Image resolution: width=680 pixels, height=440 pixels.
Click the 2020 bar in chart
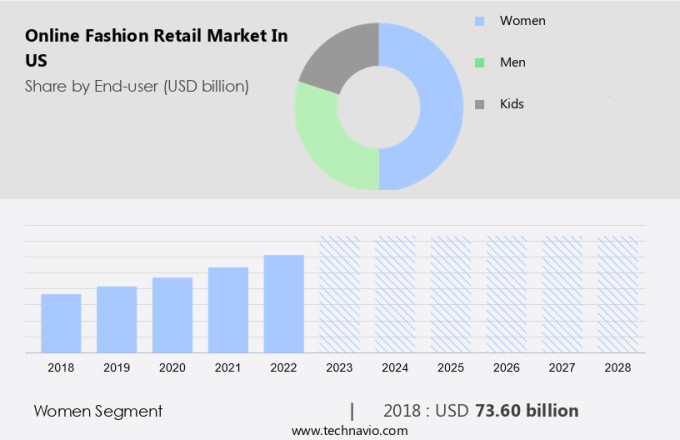173,315
